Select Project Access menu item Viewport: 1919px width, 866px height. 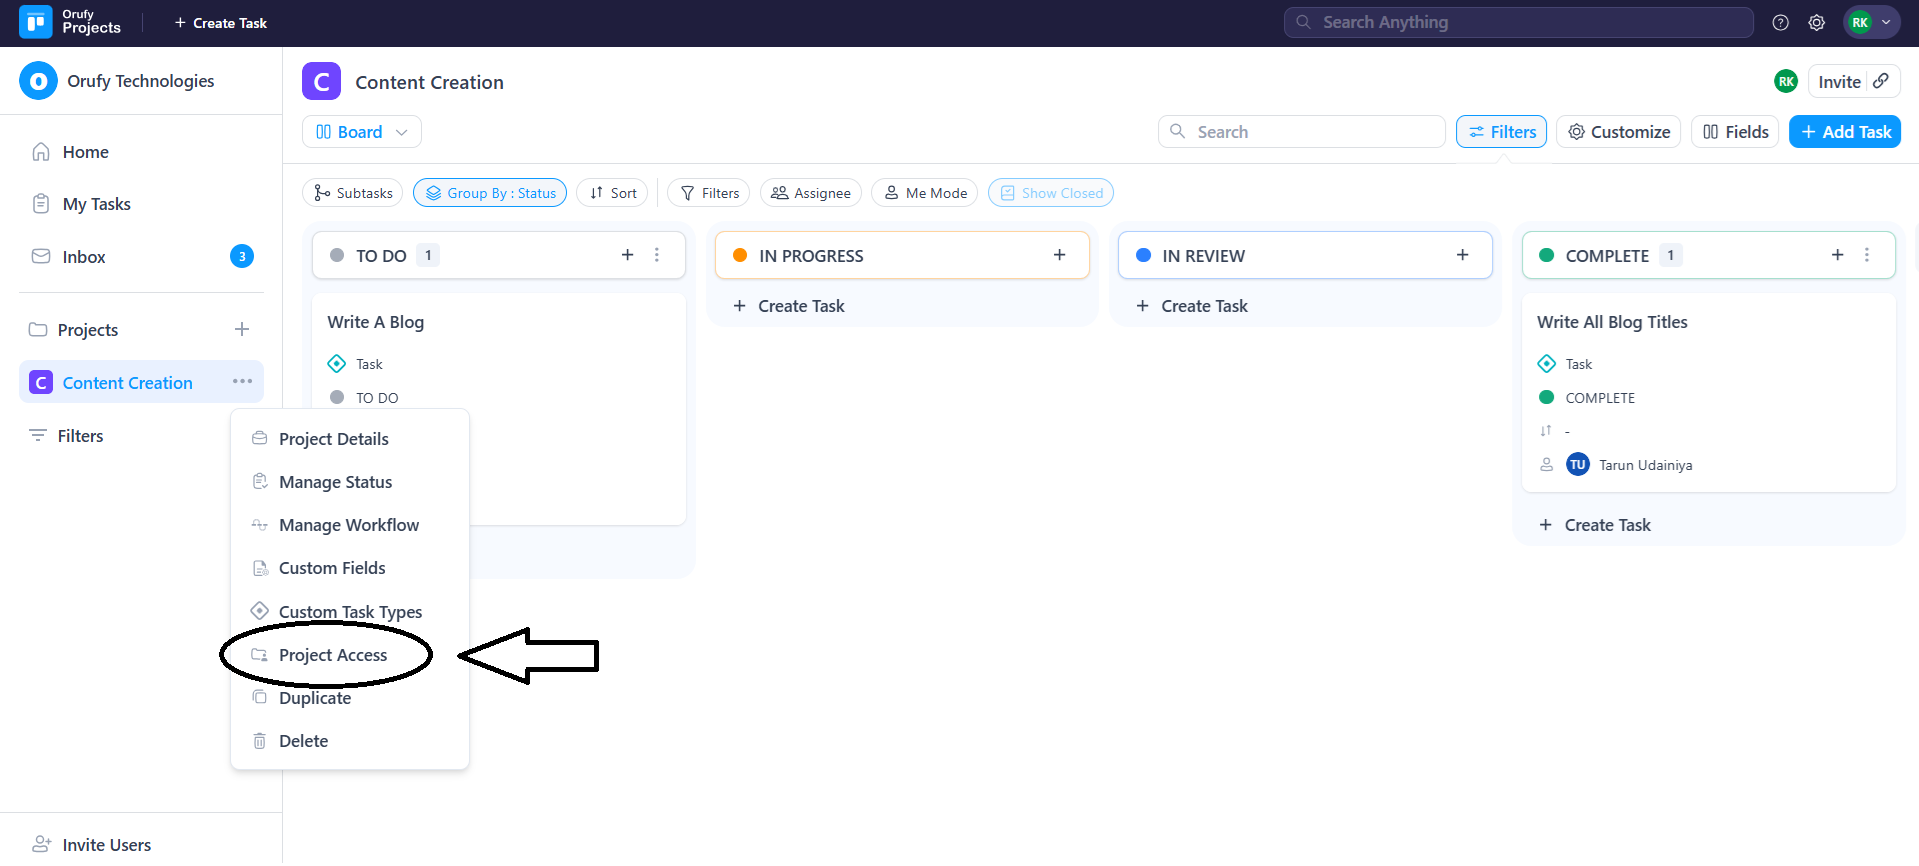tap(349, 655)
